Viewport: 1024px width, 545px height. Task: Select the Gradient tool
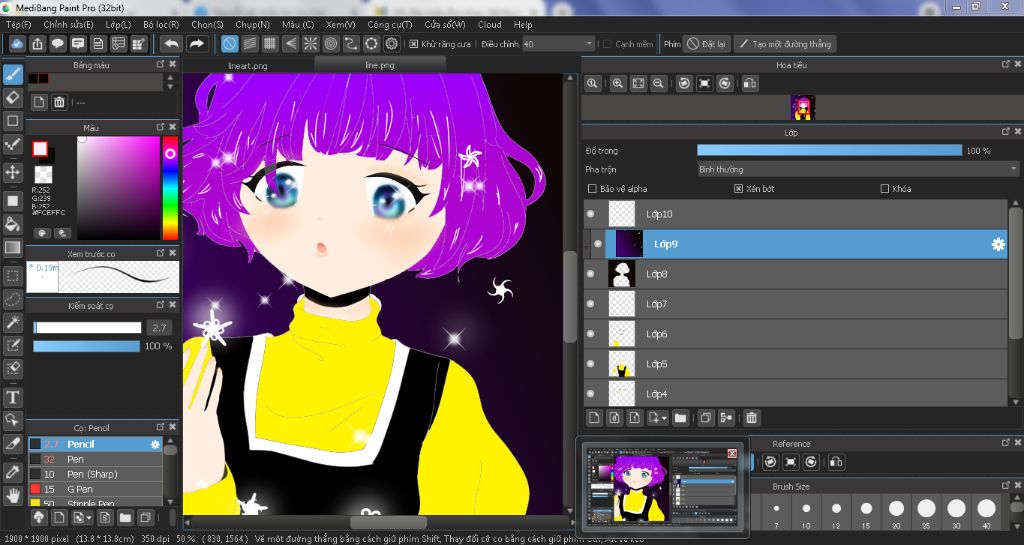pos(13,247)
